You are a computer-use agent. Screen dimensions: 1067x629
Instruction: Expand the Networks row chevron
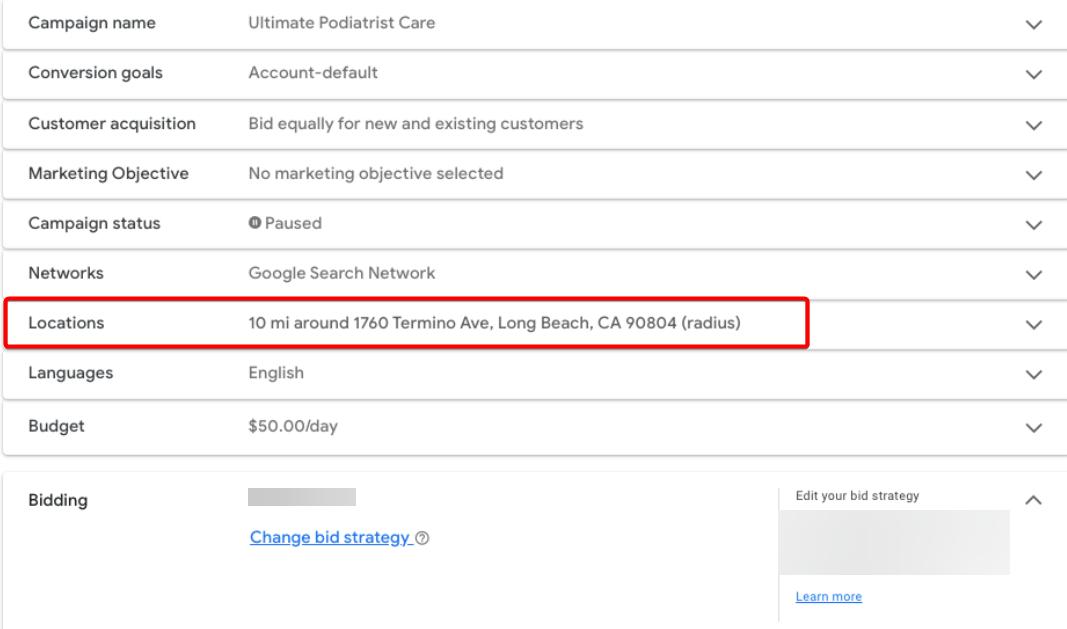tap(1034, 275)
